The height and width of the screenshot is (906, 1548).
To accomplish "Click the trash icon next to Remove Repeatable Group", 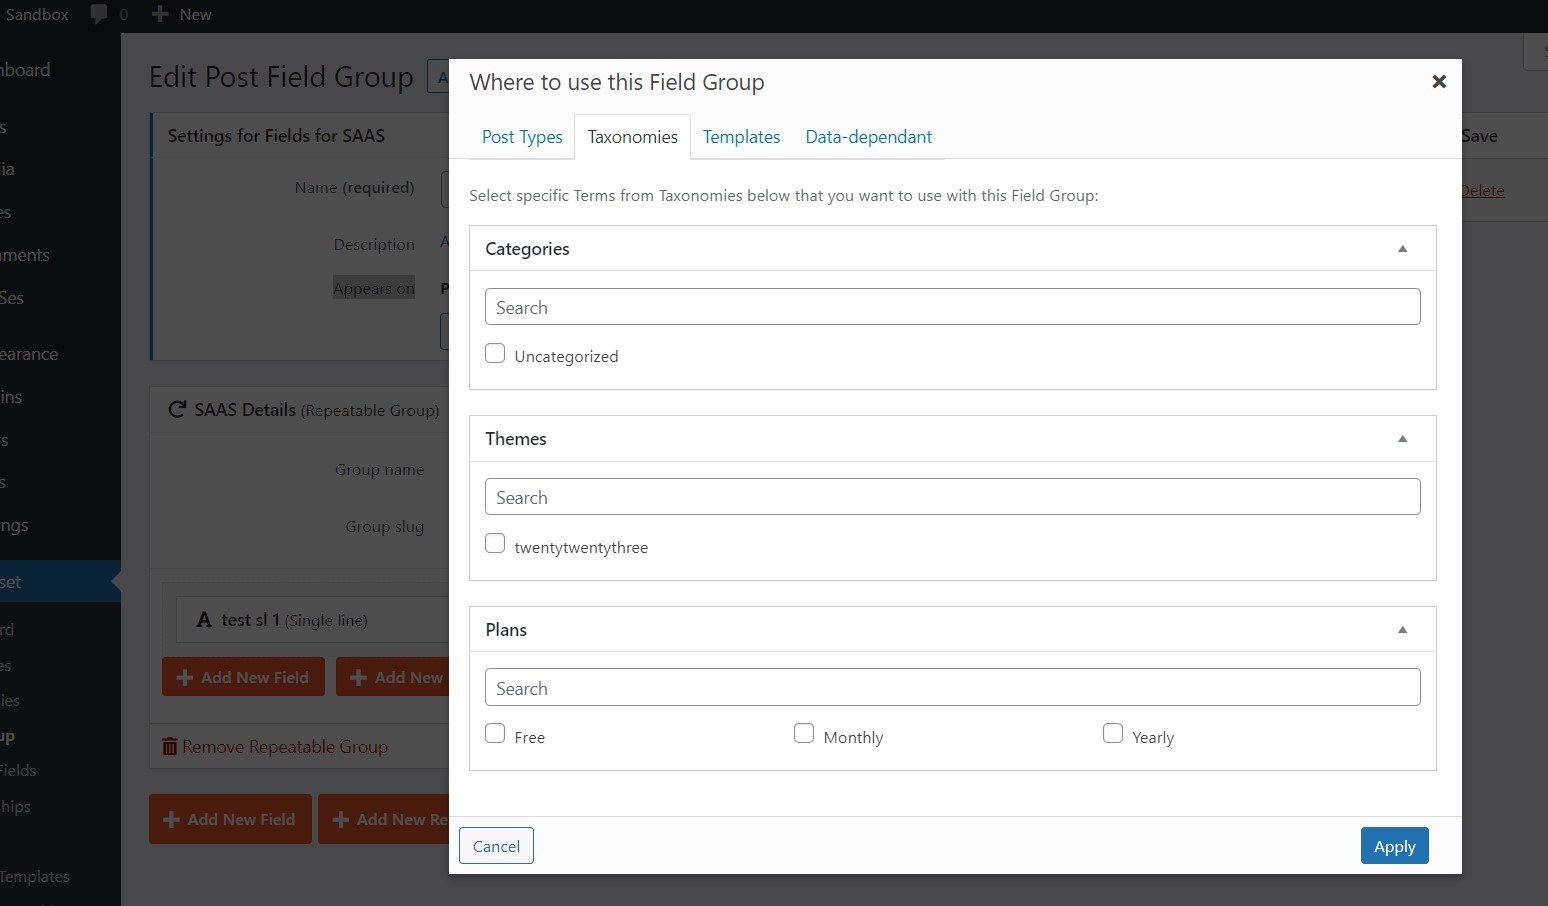I will [169, 746].
